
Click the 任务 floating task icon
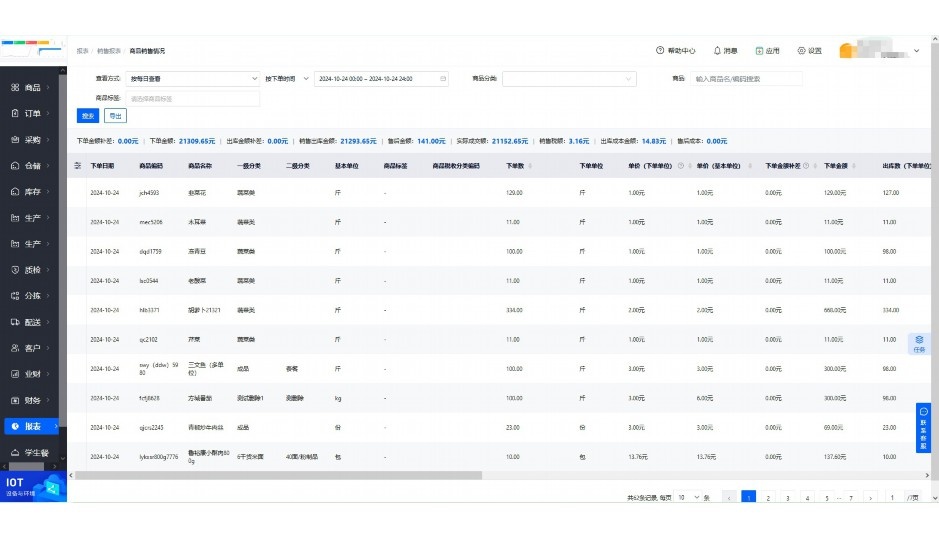pyautogui.click(x=919, y=344)
